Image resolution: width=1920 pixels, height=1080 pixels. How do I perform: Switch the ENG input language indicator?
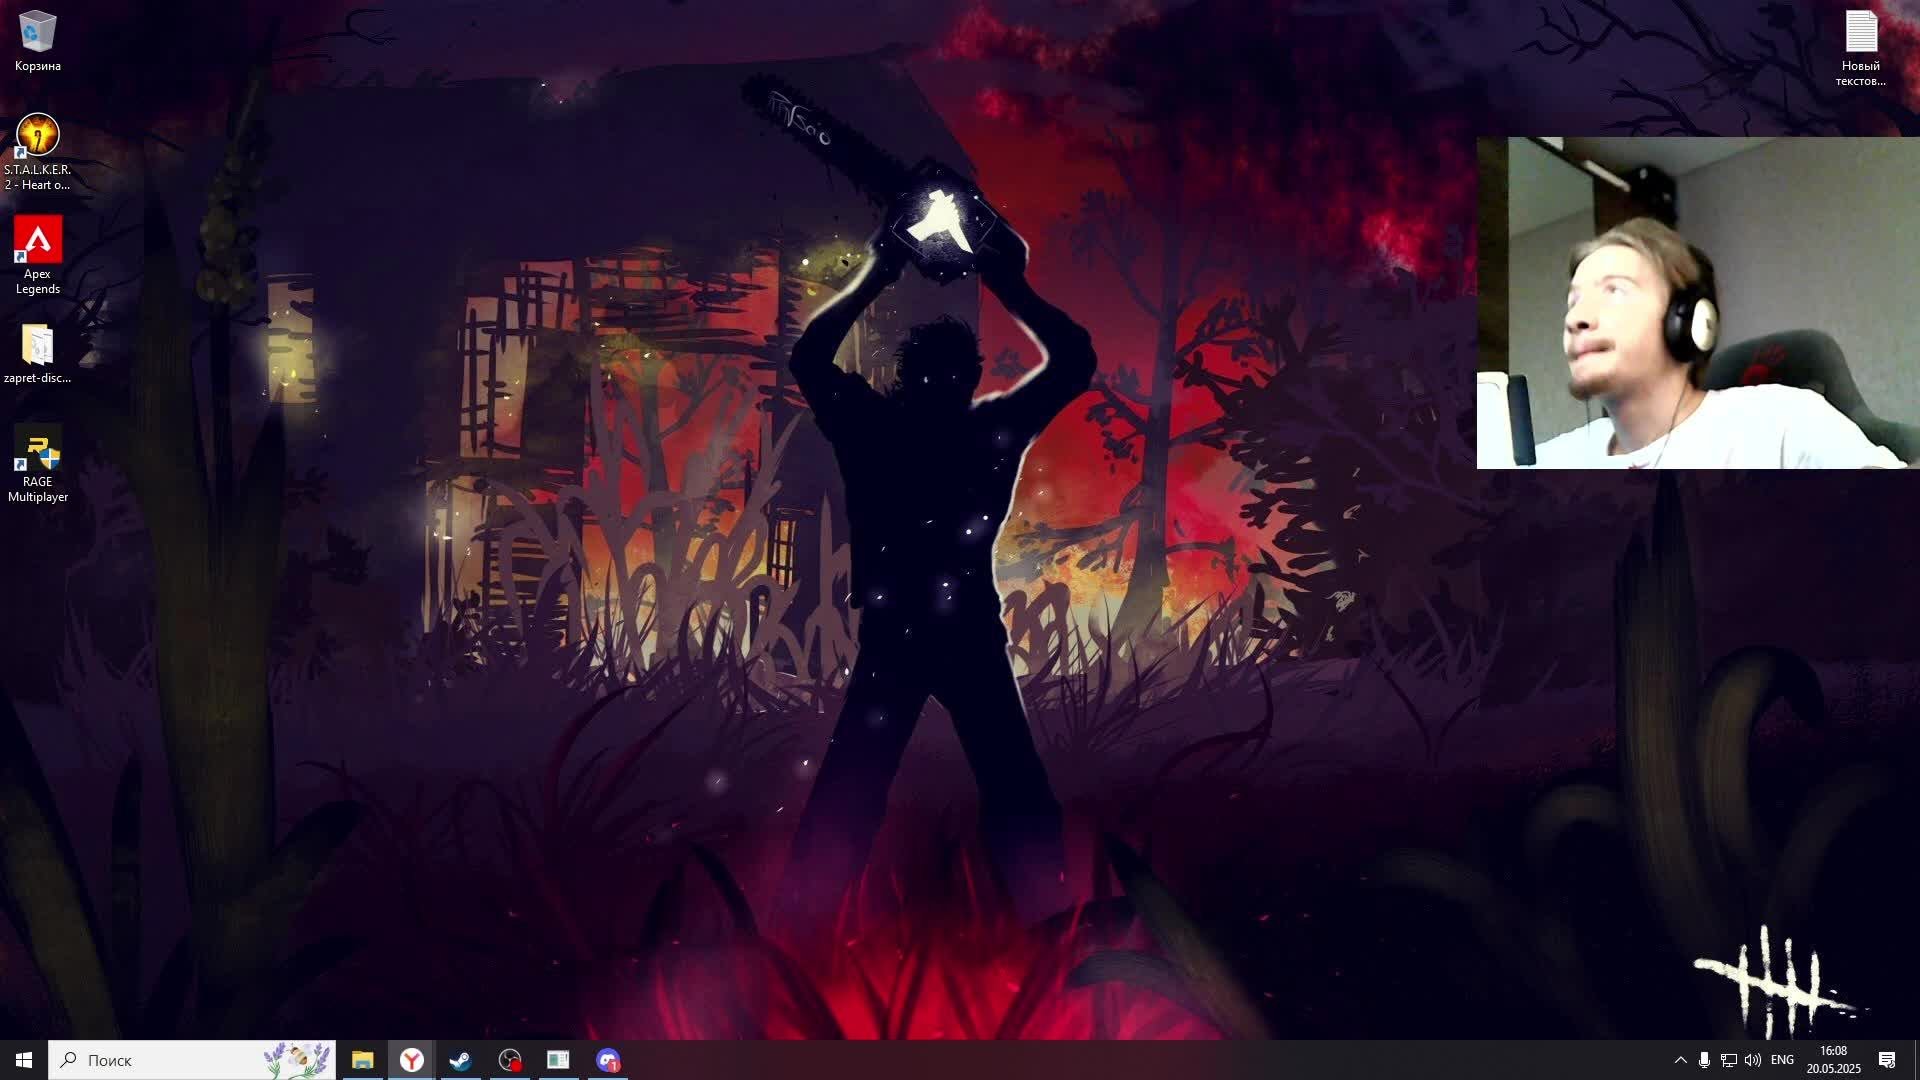1782,1060
